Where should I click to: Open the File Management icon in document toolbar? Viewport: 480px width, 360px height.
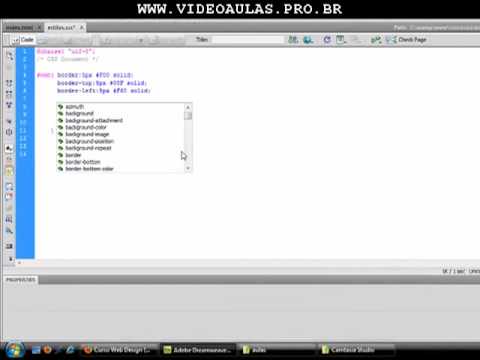coord(293,40)
